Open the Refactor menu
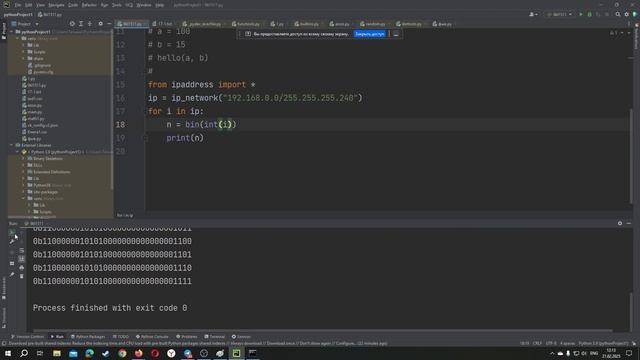640x360 pixels. tap(89, 5)
